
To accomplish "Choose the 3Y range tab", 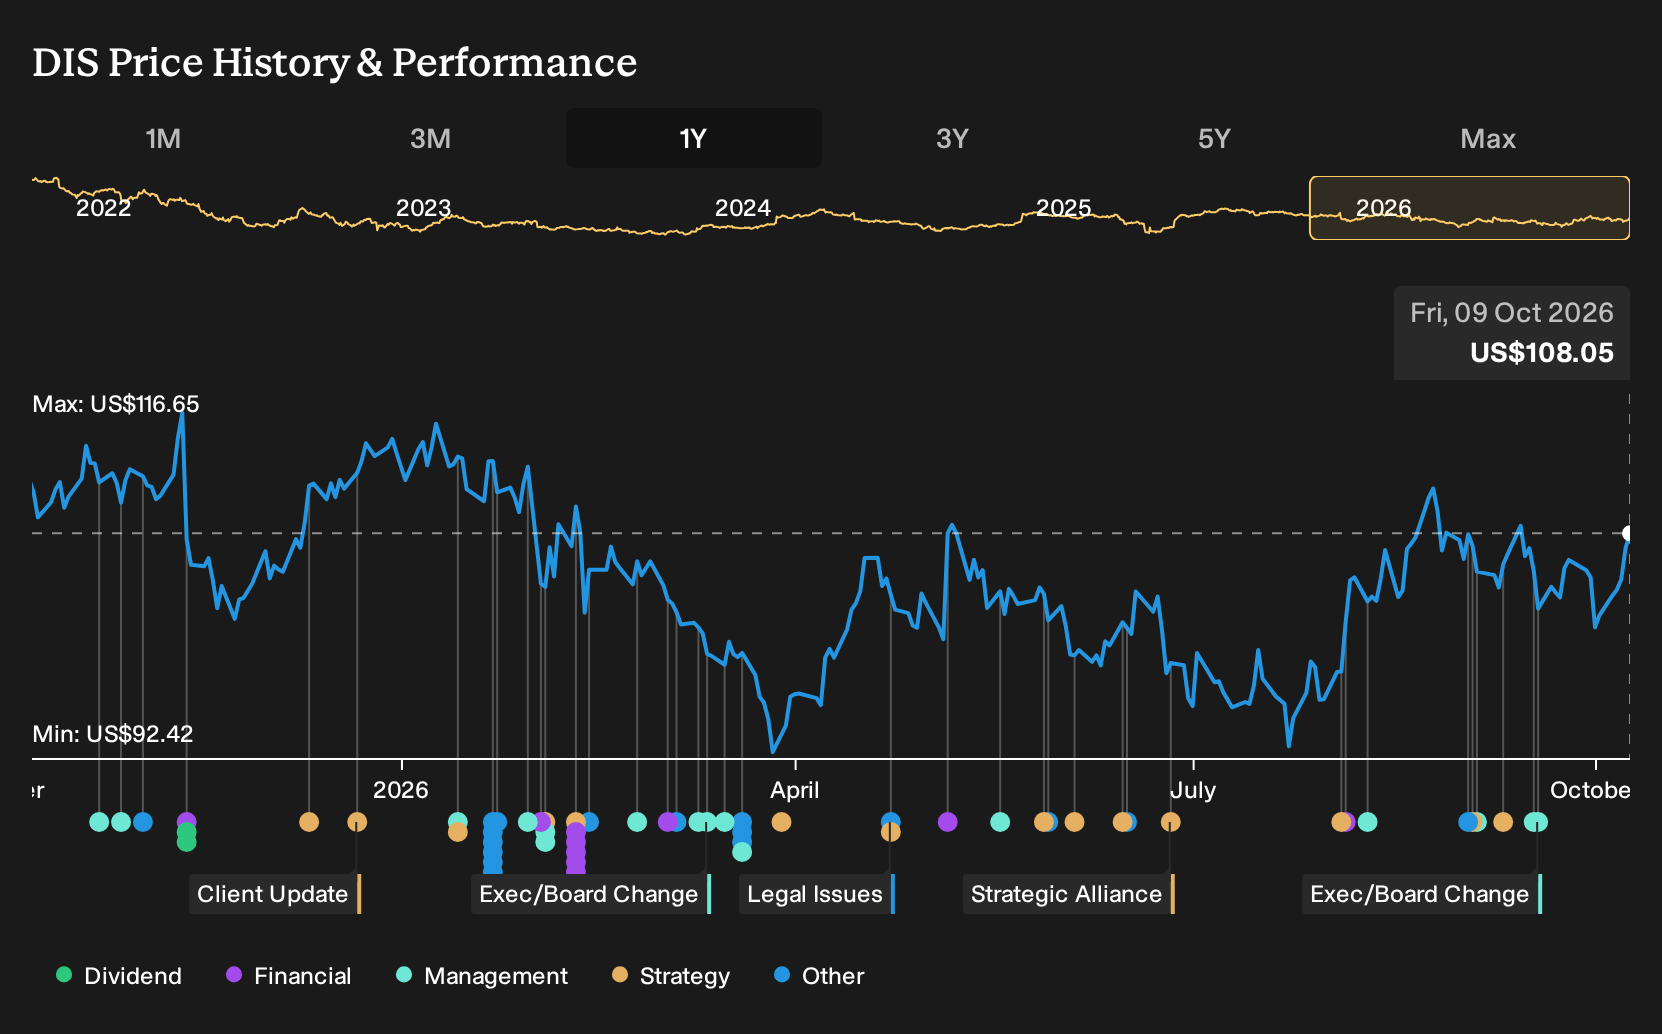I will click(x=952, y=138).
